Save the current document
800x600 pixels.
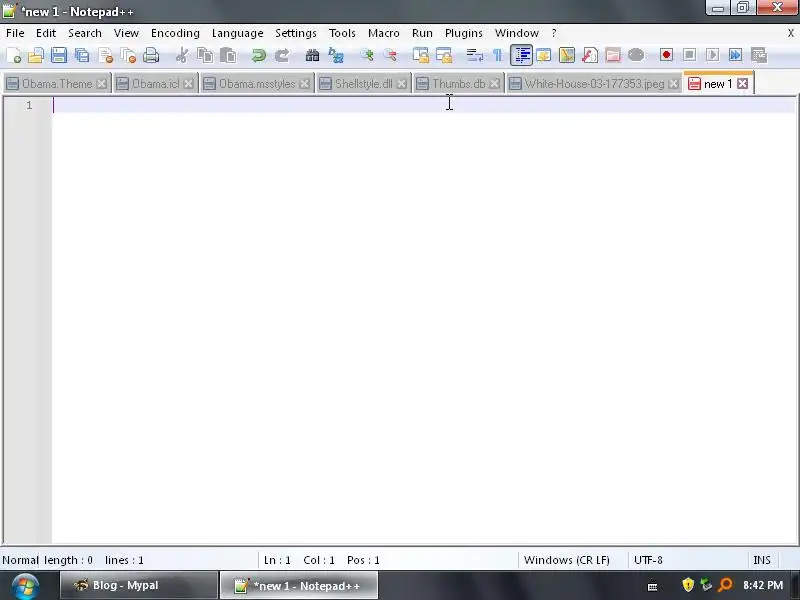[x=59, y=55]
